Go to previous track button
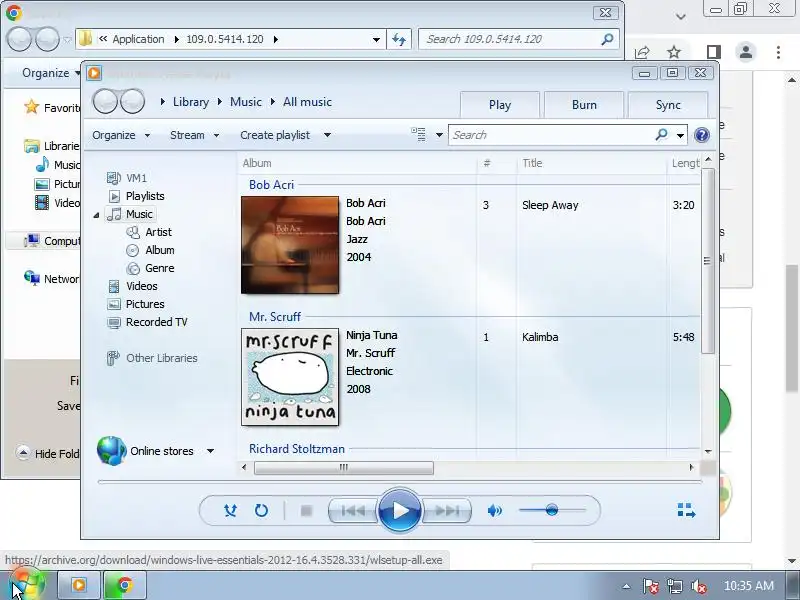The image size is (800, 600). pos(353,510)
